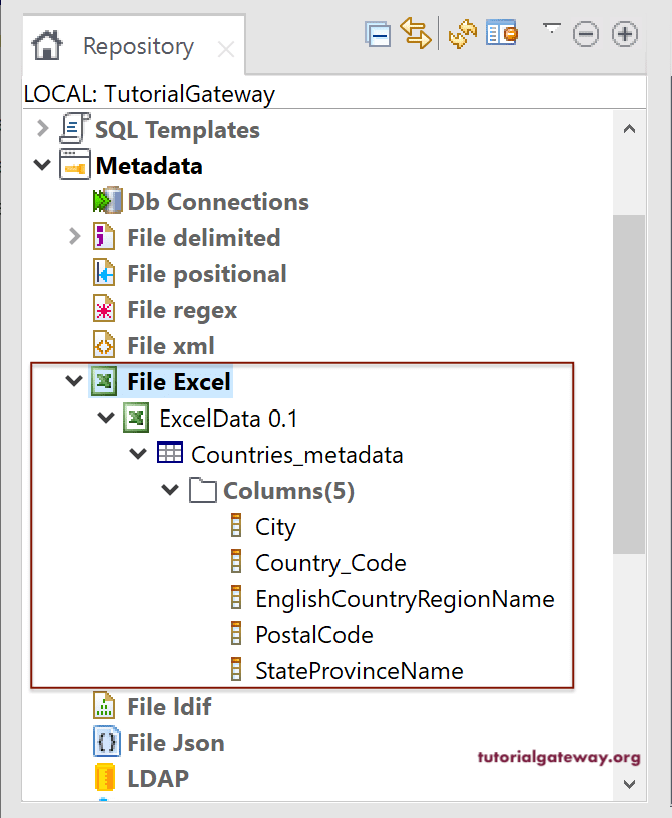Click the Refresh repository icon
This screenshot has height=818, width=672.
coord(463,34)
